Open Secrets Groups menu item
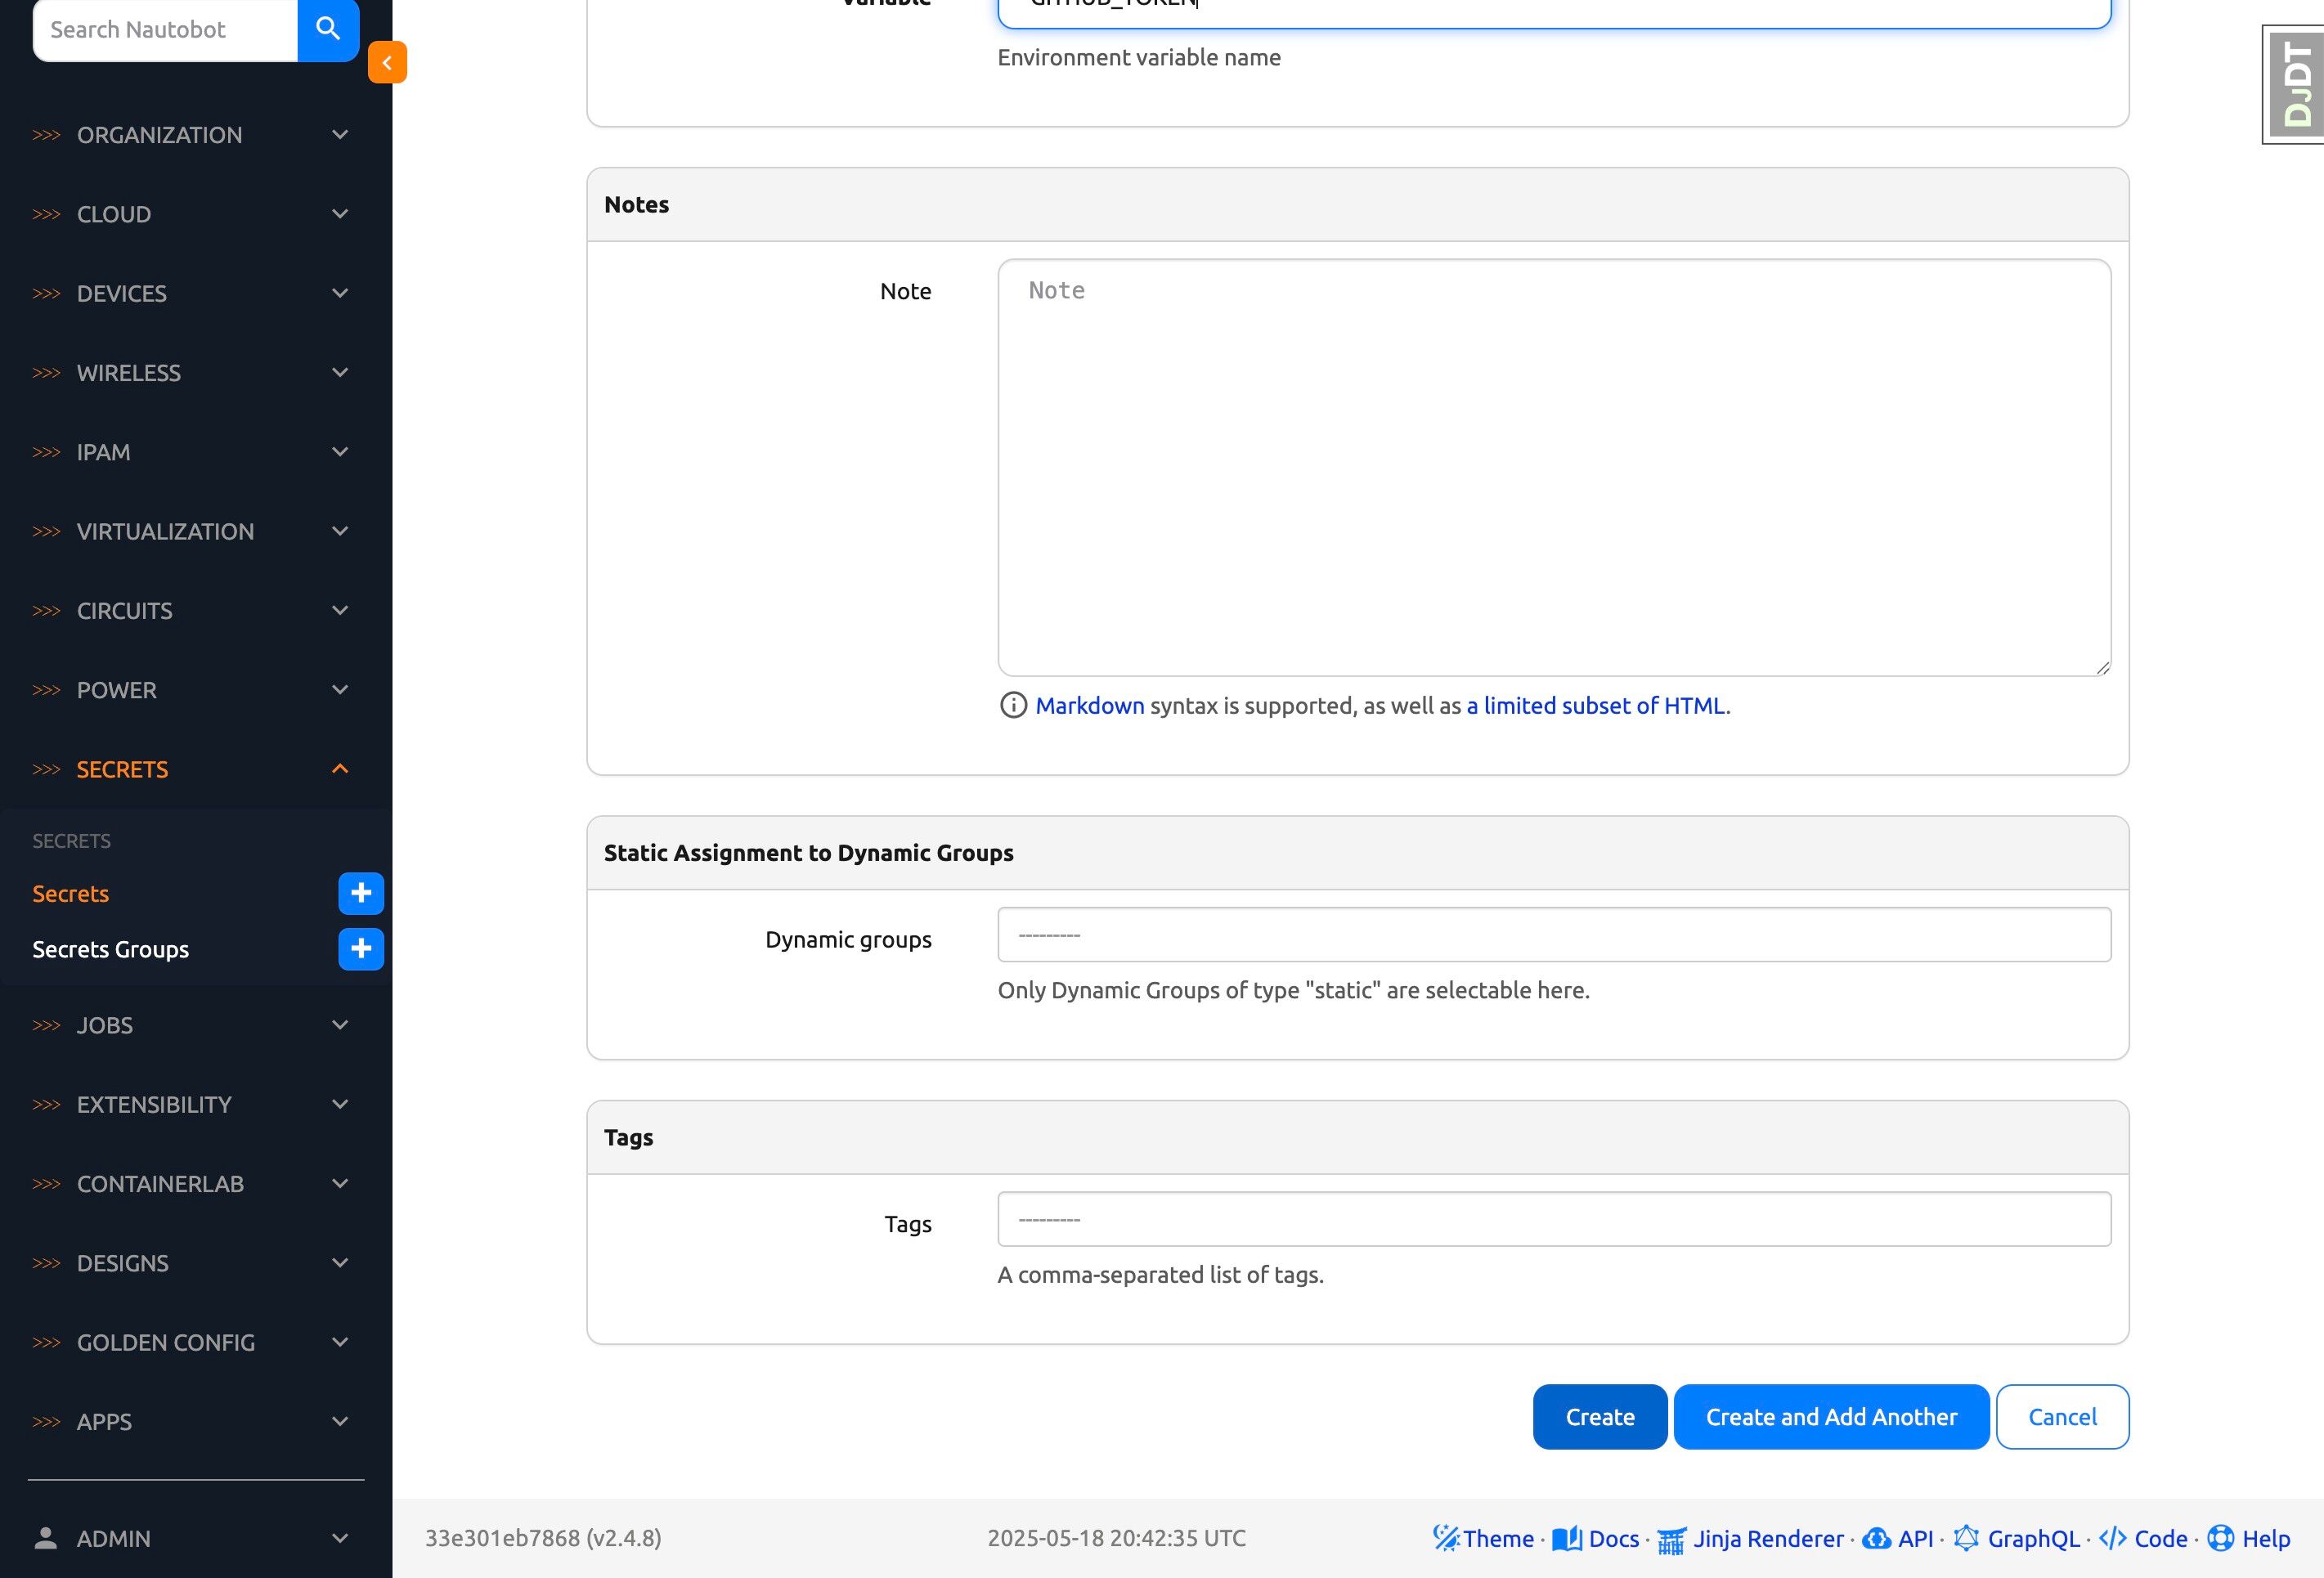2324x1578 pixels. (111, 949)
